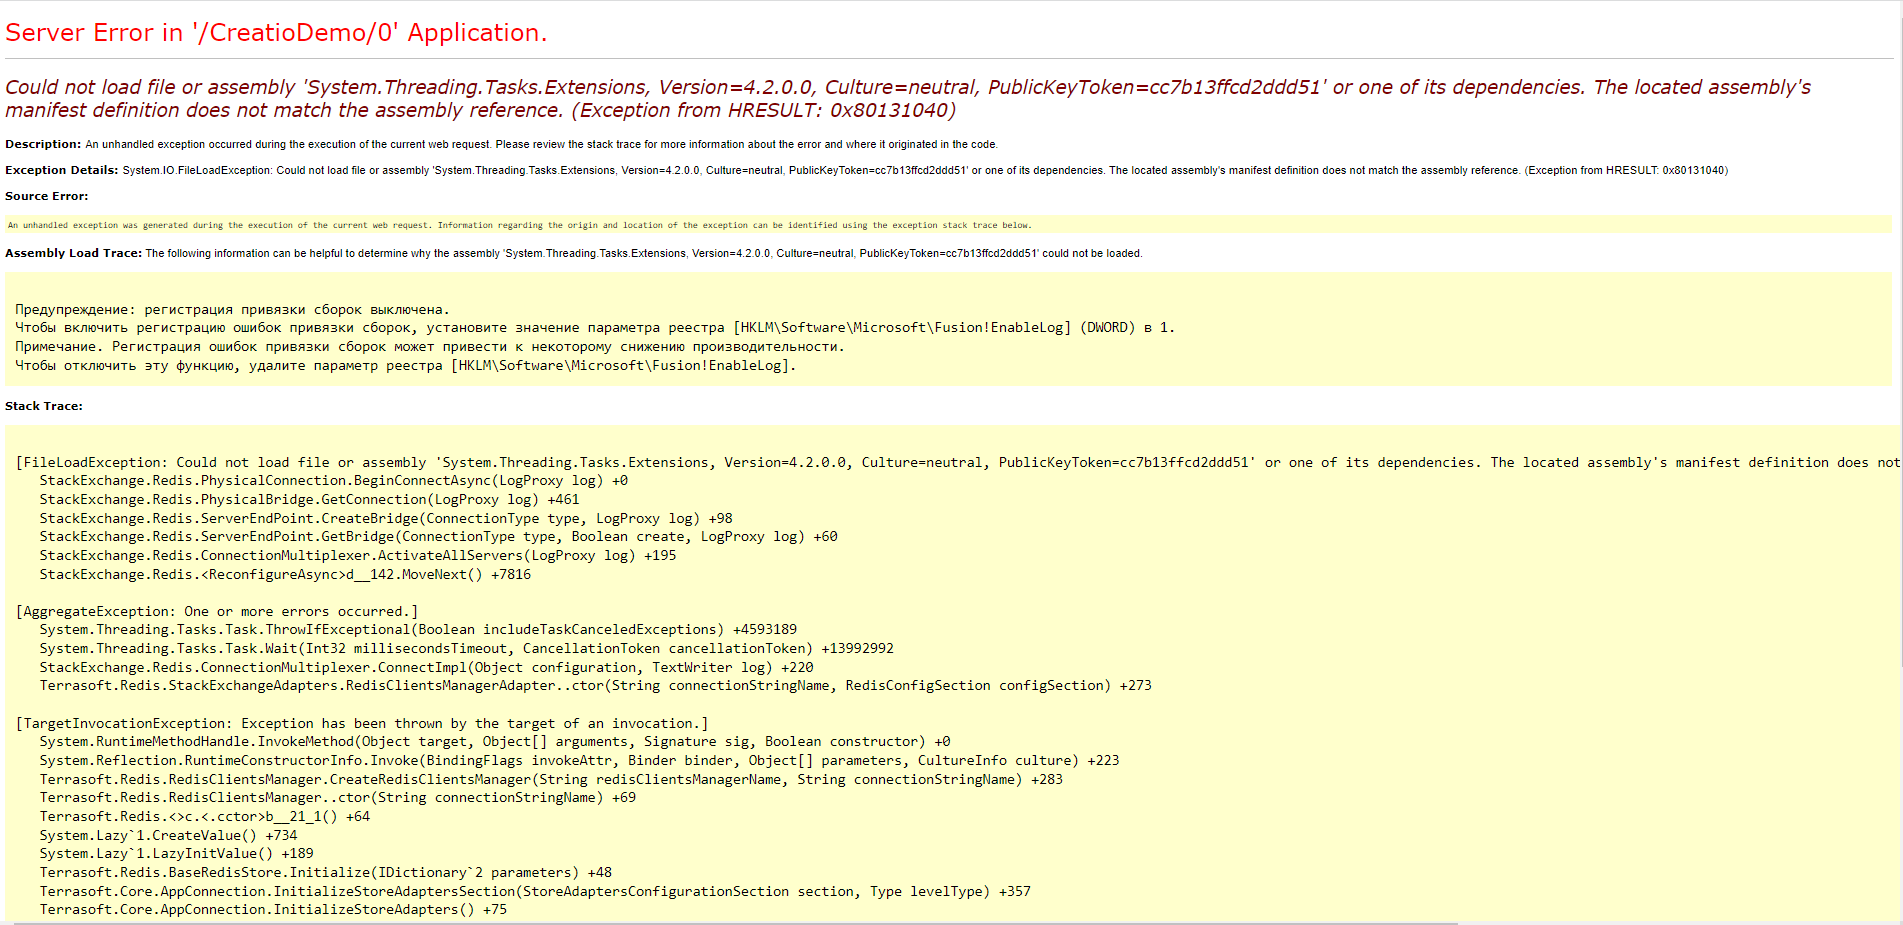Click the '[TargetInvocationException: Exception has been thrown' line
Image resolution: width=1903 pixels, height=925 pixels.
[362, 724]
